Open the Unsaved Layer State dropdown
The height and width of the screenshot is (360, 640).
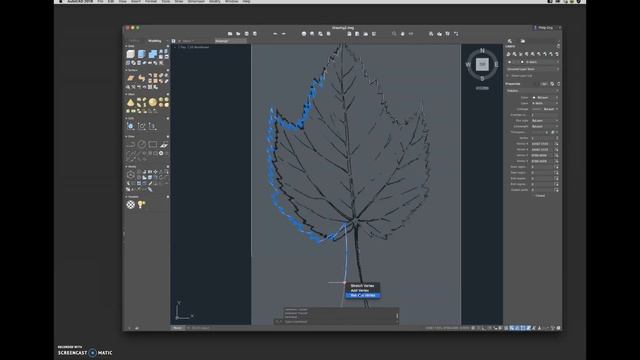pos(533,69)
